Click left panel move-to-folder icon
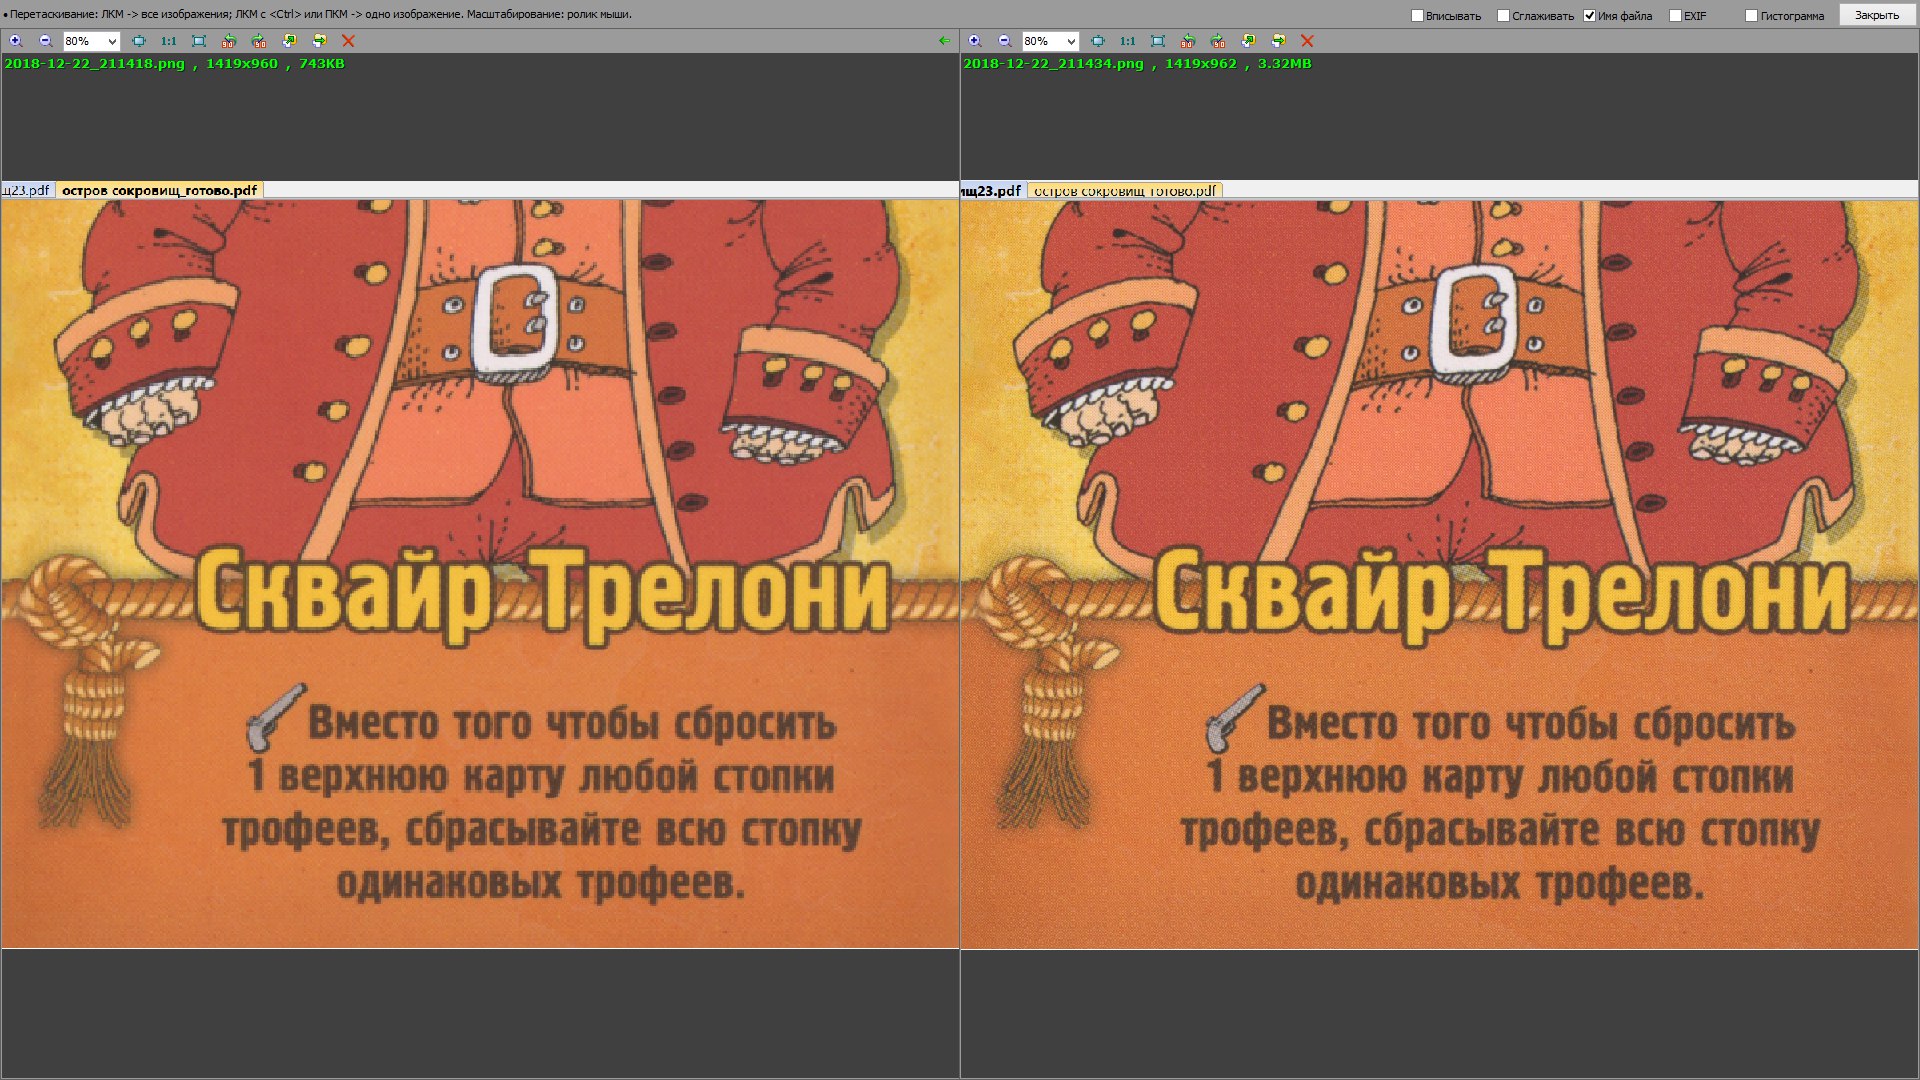This screenshot has height=1080, width=1920. click(319, 41)
